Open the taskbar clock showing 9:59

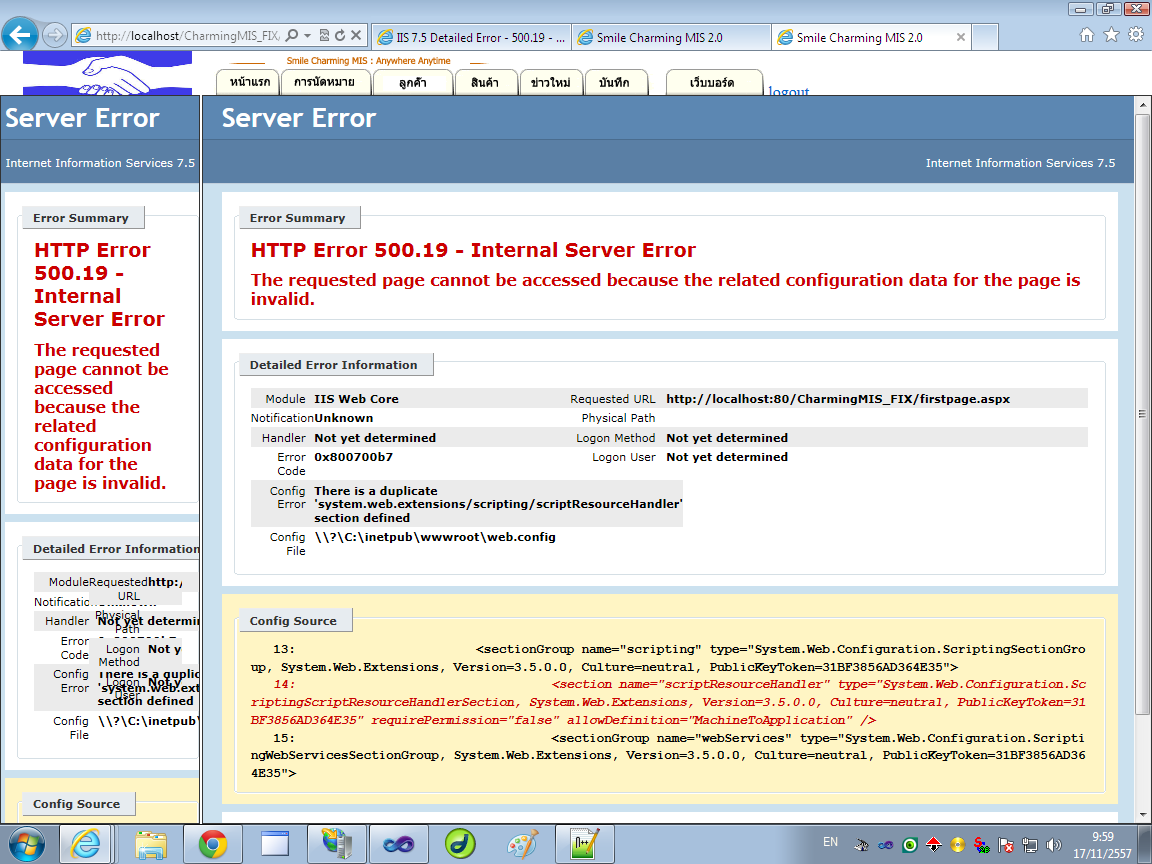coord(1103,845)
